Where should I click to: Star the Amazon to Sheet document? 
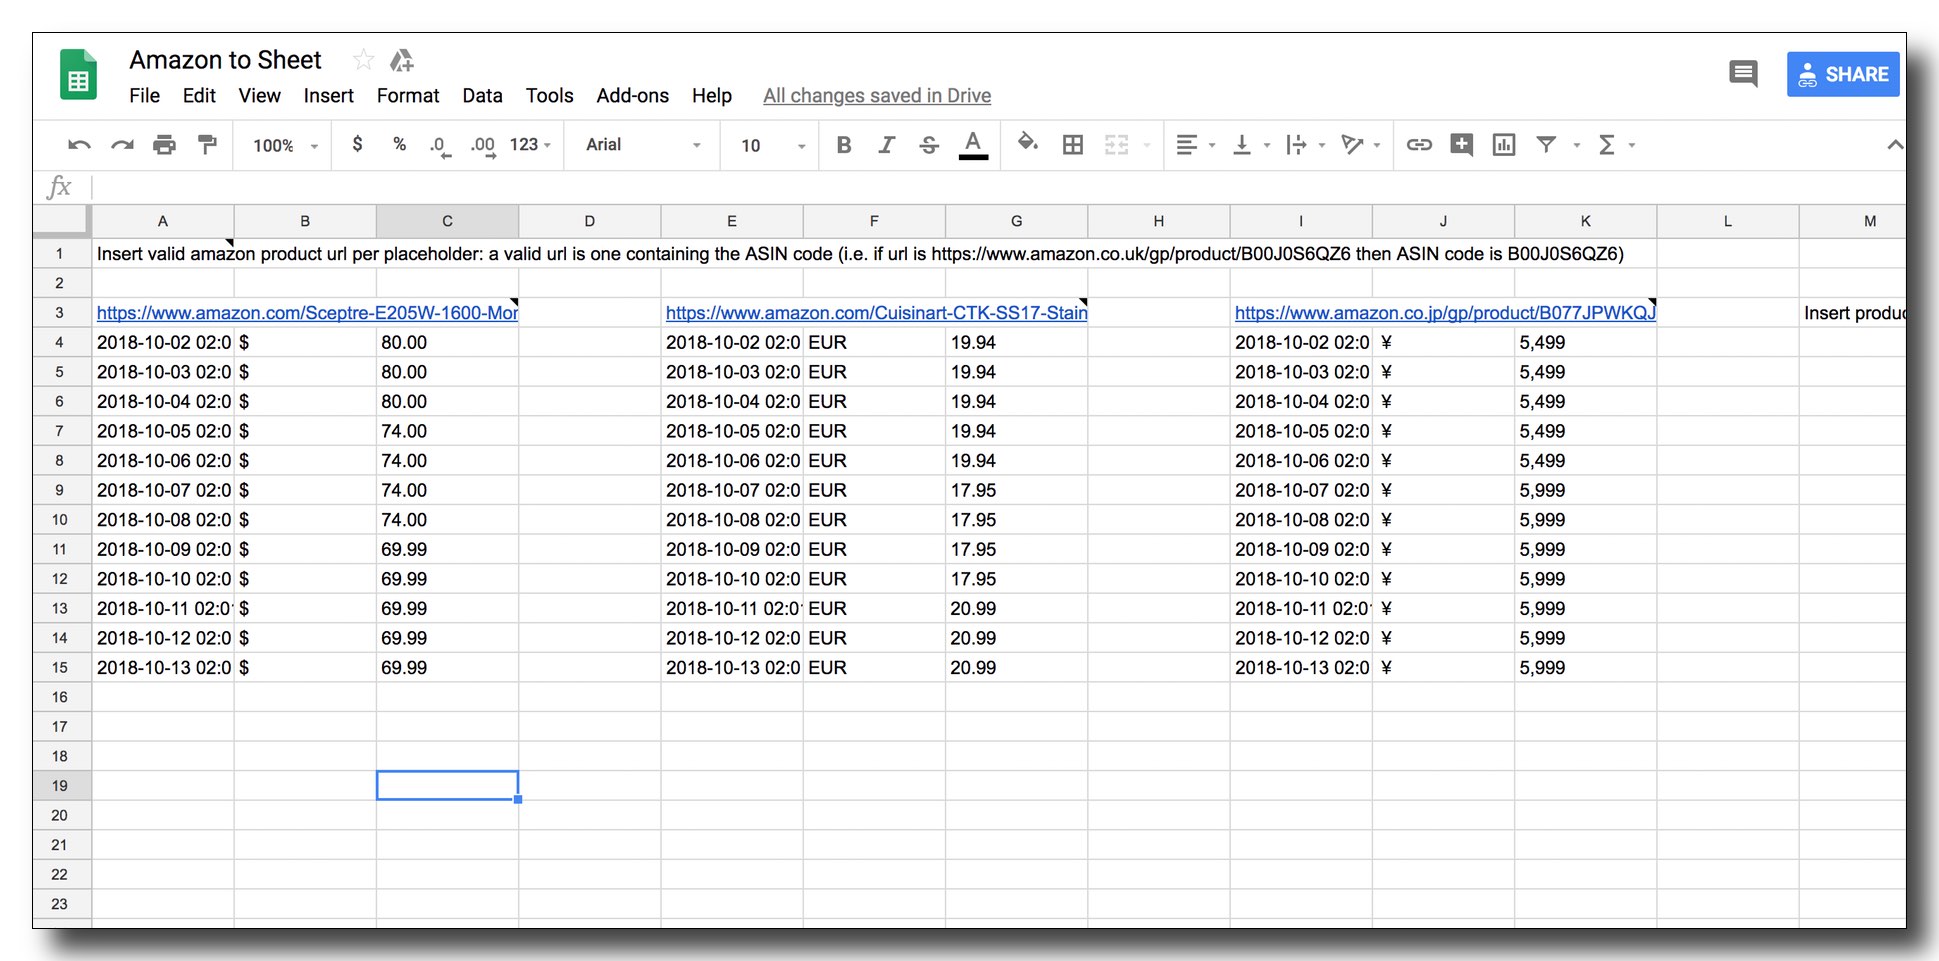click(x=363, y=60)
